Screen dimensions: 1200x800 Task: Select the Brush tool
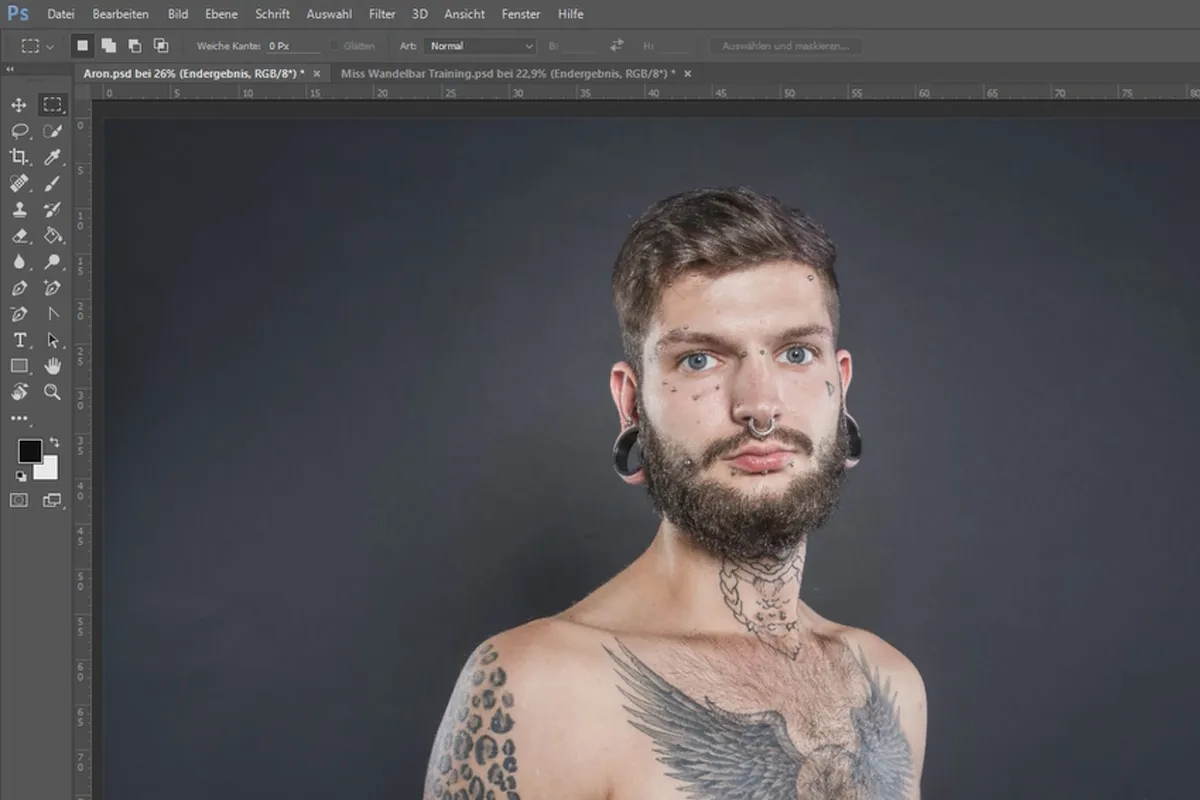pos(52,183)
